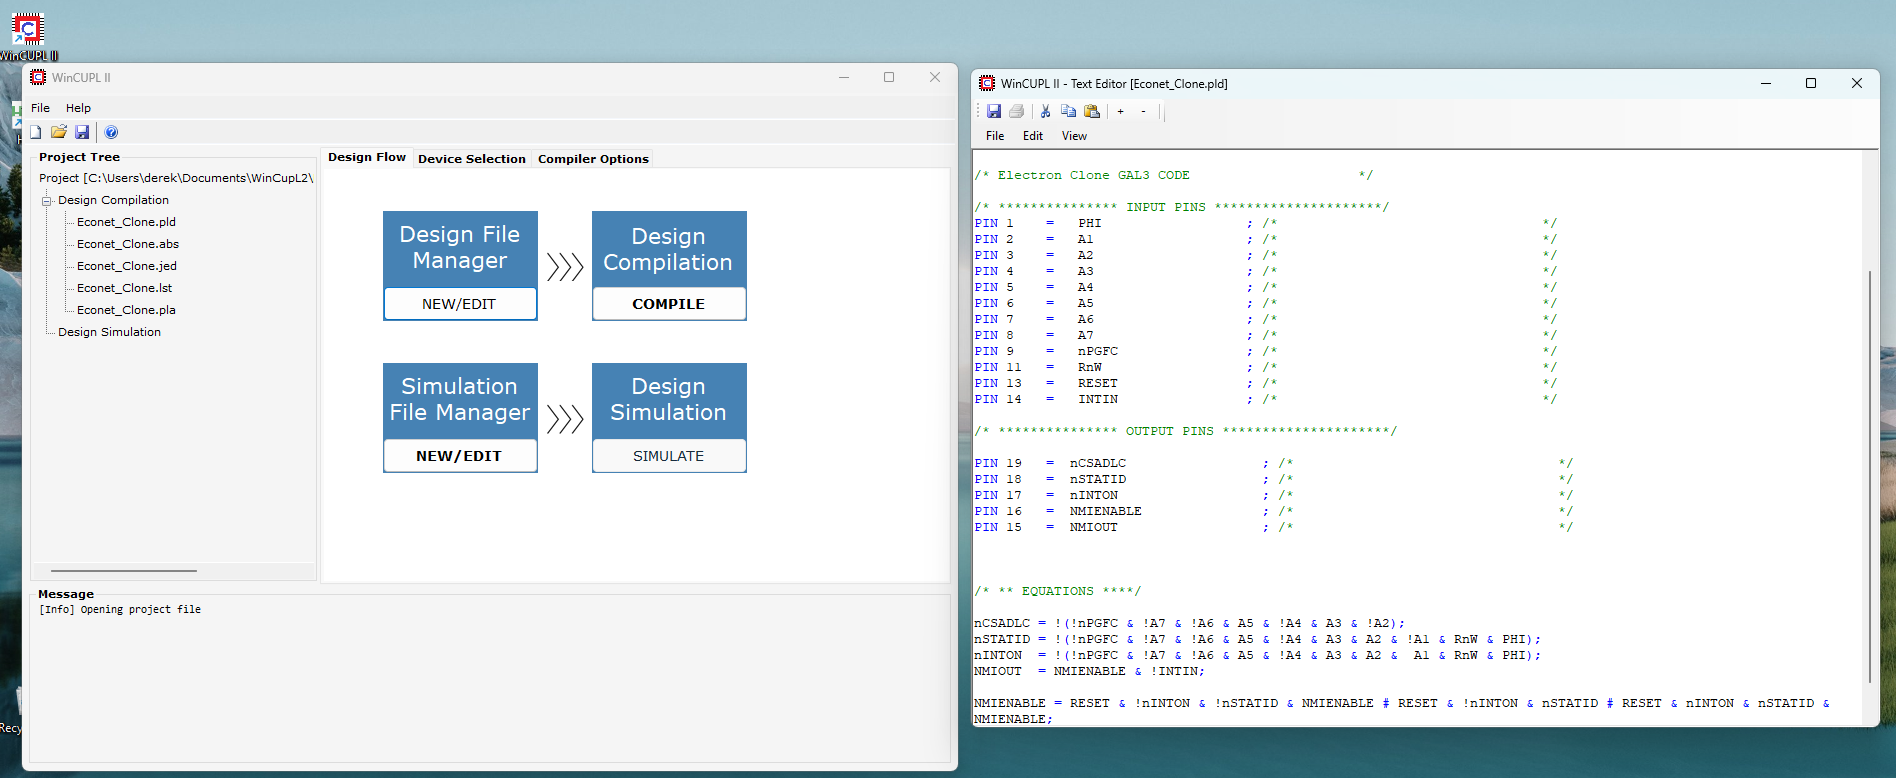Click the Open project folder icon
The height and width of the screenshot is (778, 1896).
coord(59,132)
